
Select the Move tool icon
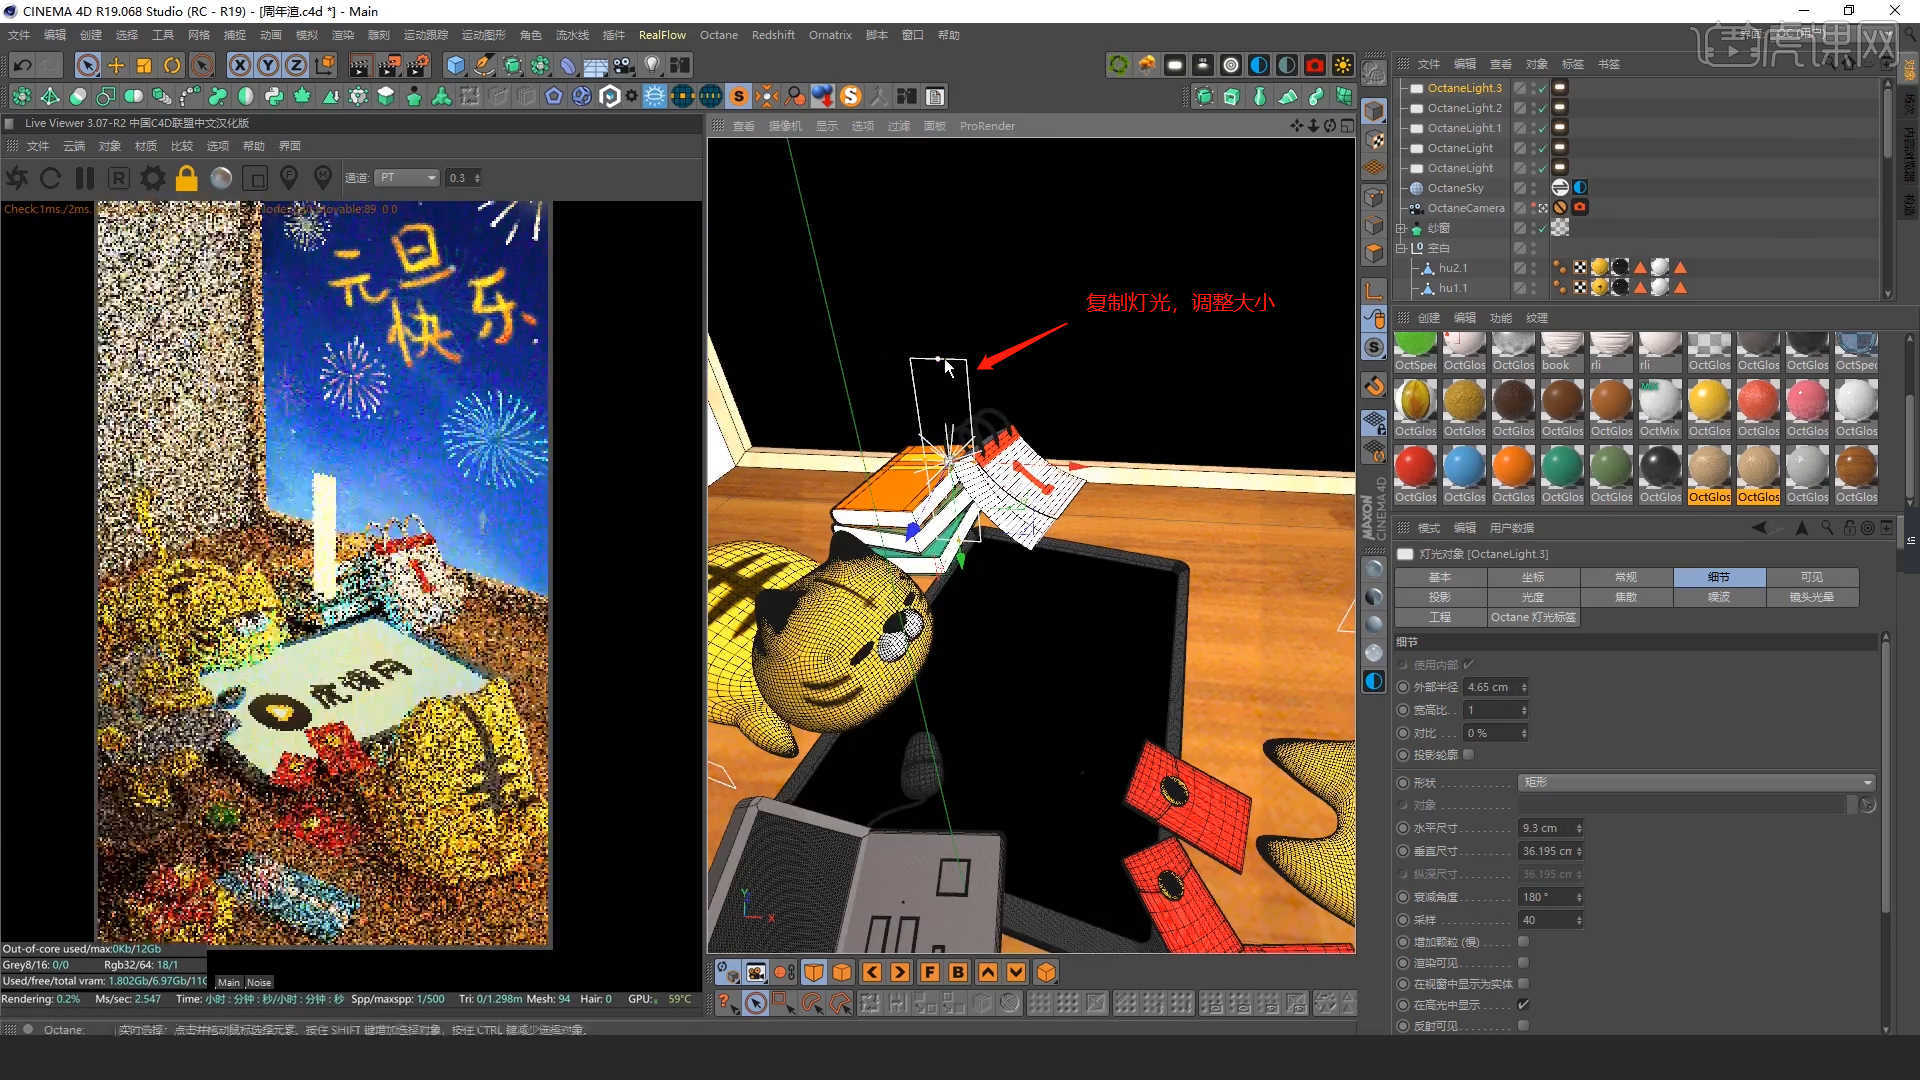click(x=116, y=66)
